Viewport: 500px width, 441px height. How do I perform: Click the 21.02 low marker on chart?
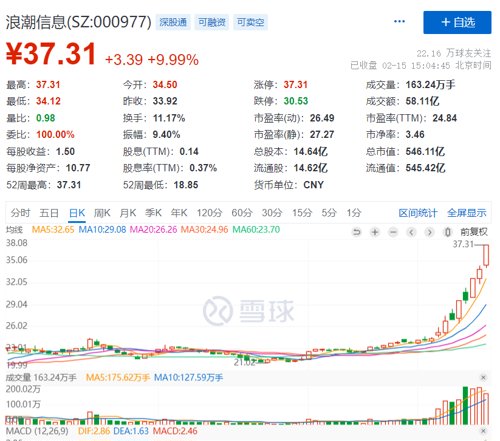[244, 362]
